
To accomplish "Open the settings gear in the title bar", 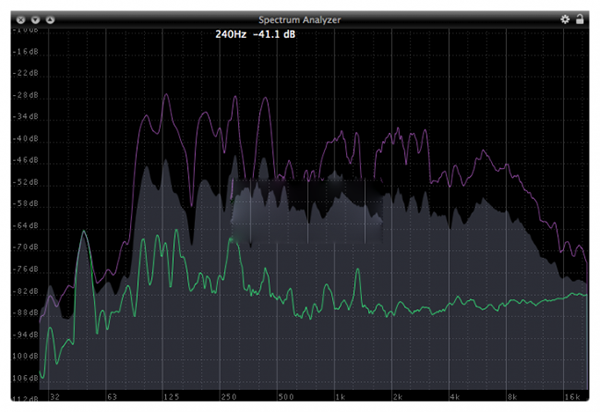I will click(565, 19).
